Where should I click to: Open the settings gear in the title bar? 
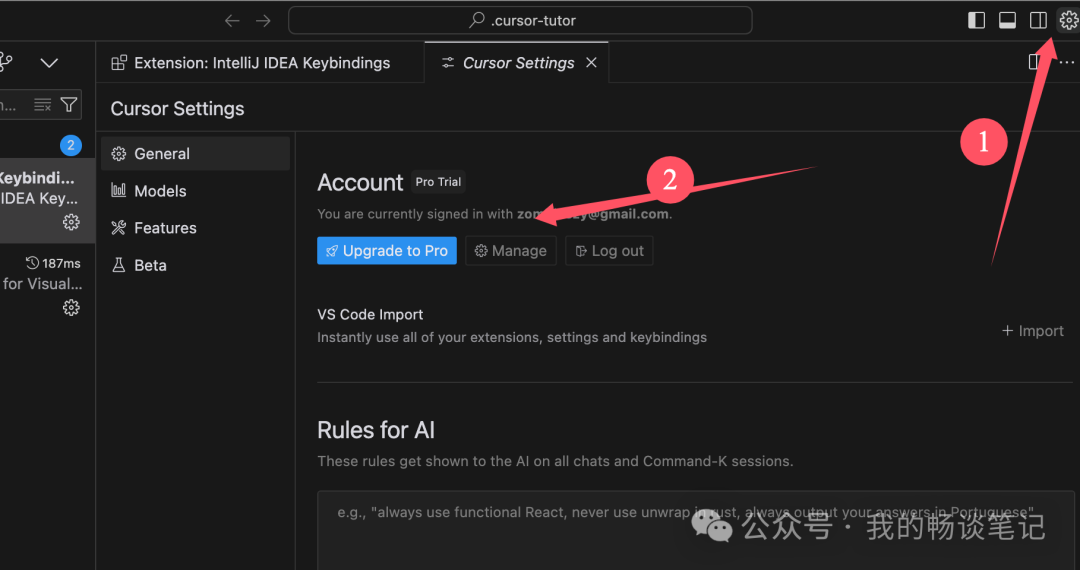point(1068,21)
